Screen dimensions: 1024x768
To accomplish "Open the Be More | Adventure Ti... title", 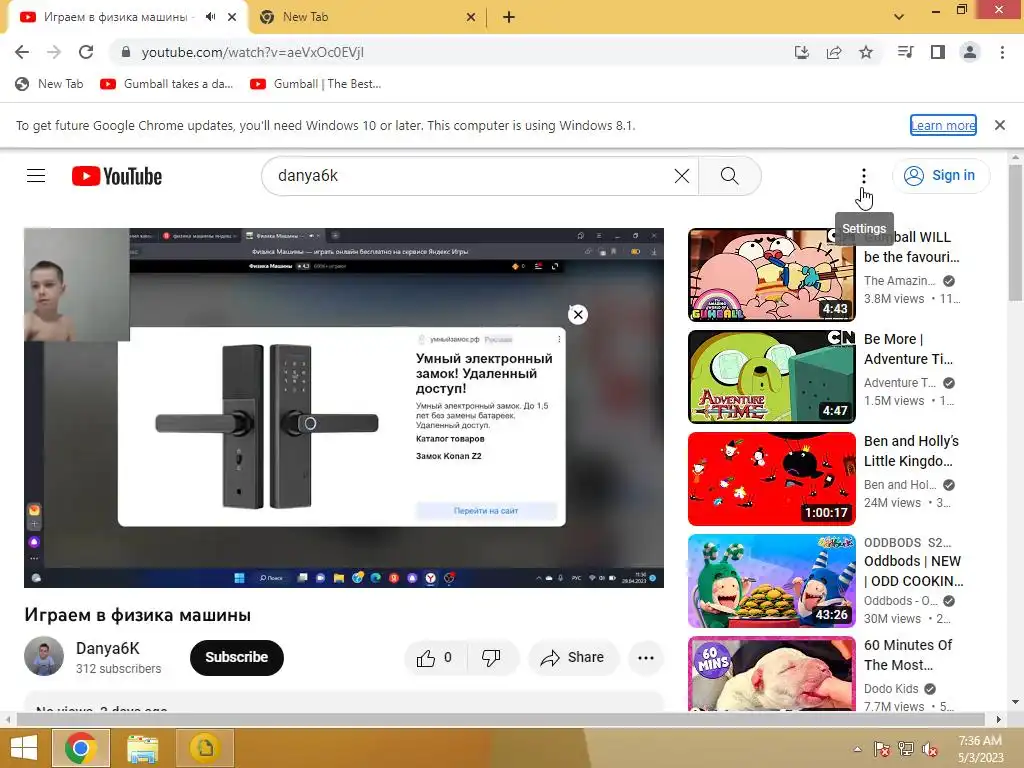I will 908,349.
